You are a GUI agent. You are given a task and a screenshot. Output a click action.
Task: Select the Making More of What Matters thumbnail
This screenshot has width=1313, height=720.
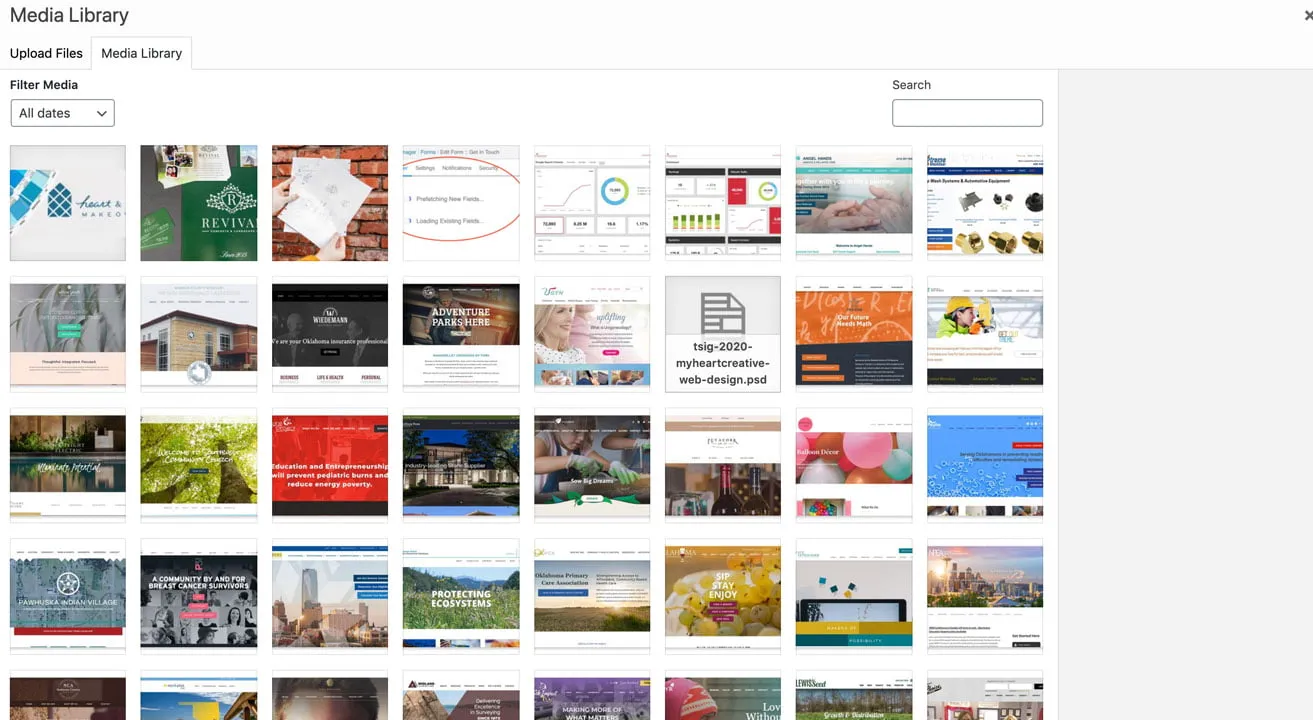(592, 695)
